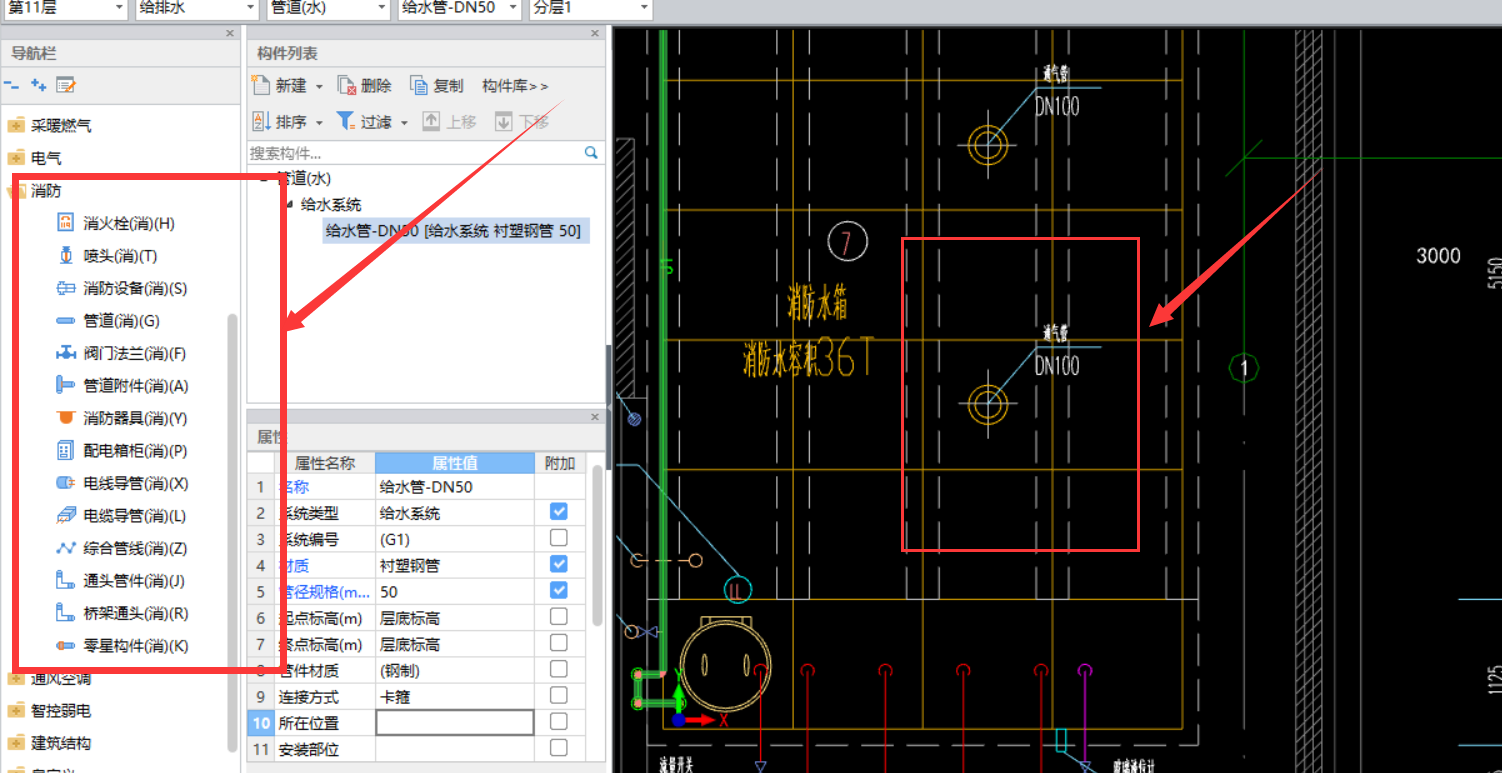The height and width of the screenshot is (773, 1502).
Task: Expand the 建筑结构 category
Action: tap(16, 743)
